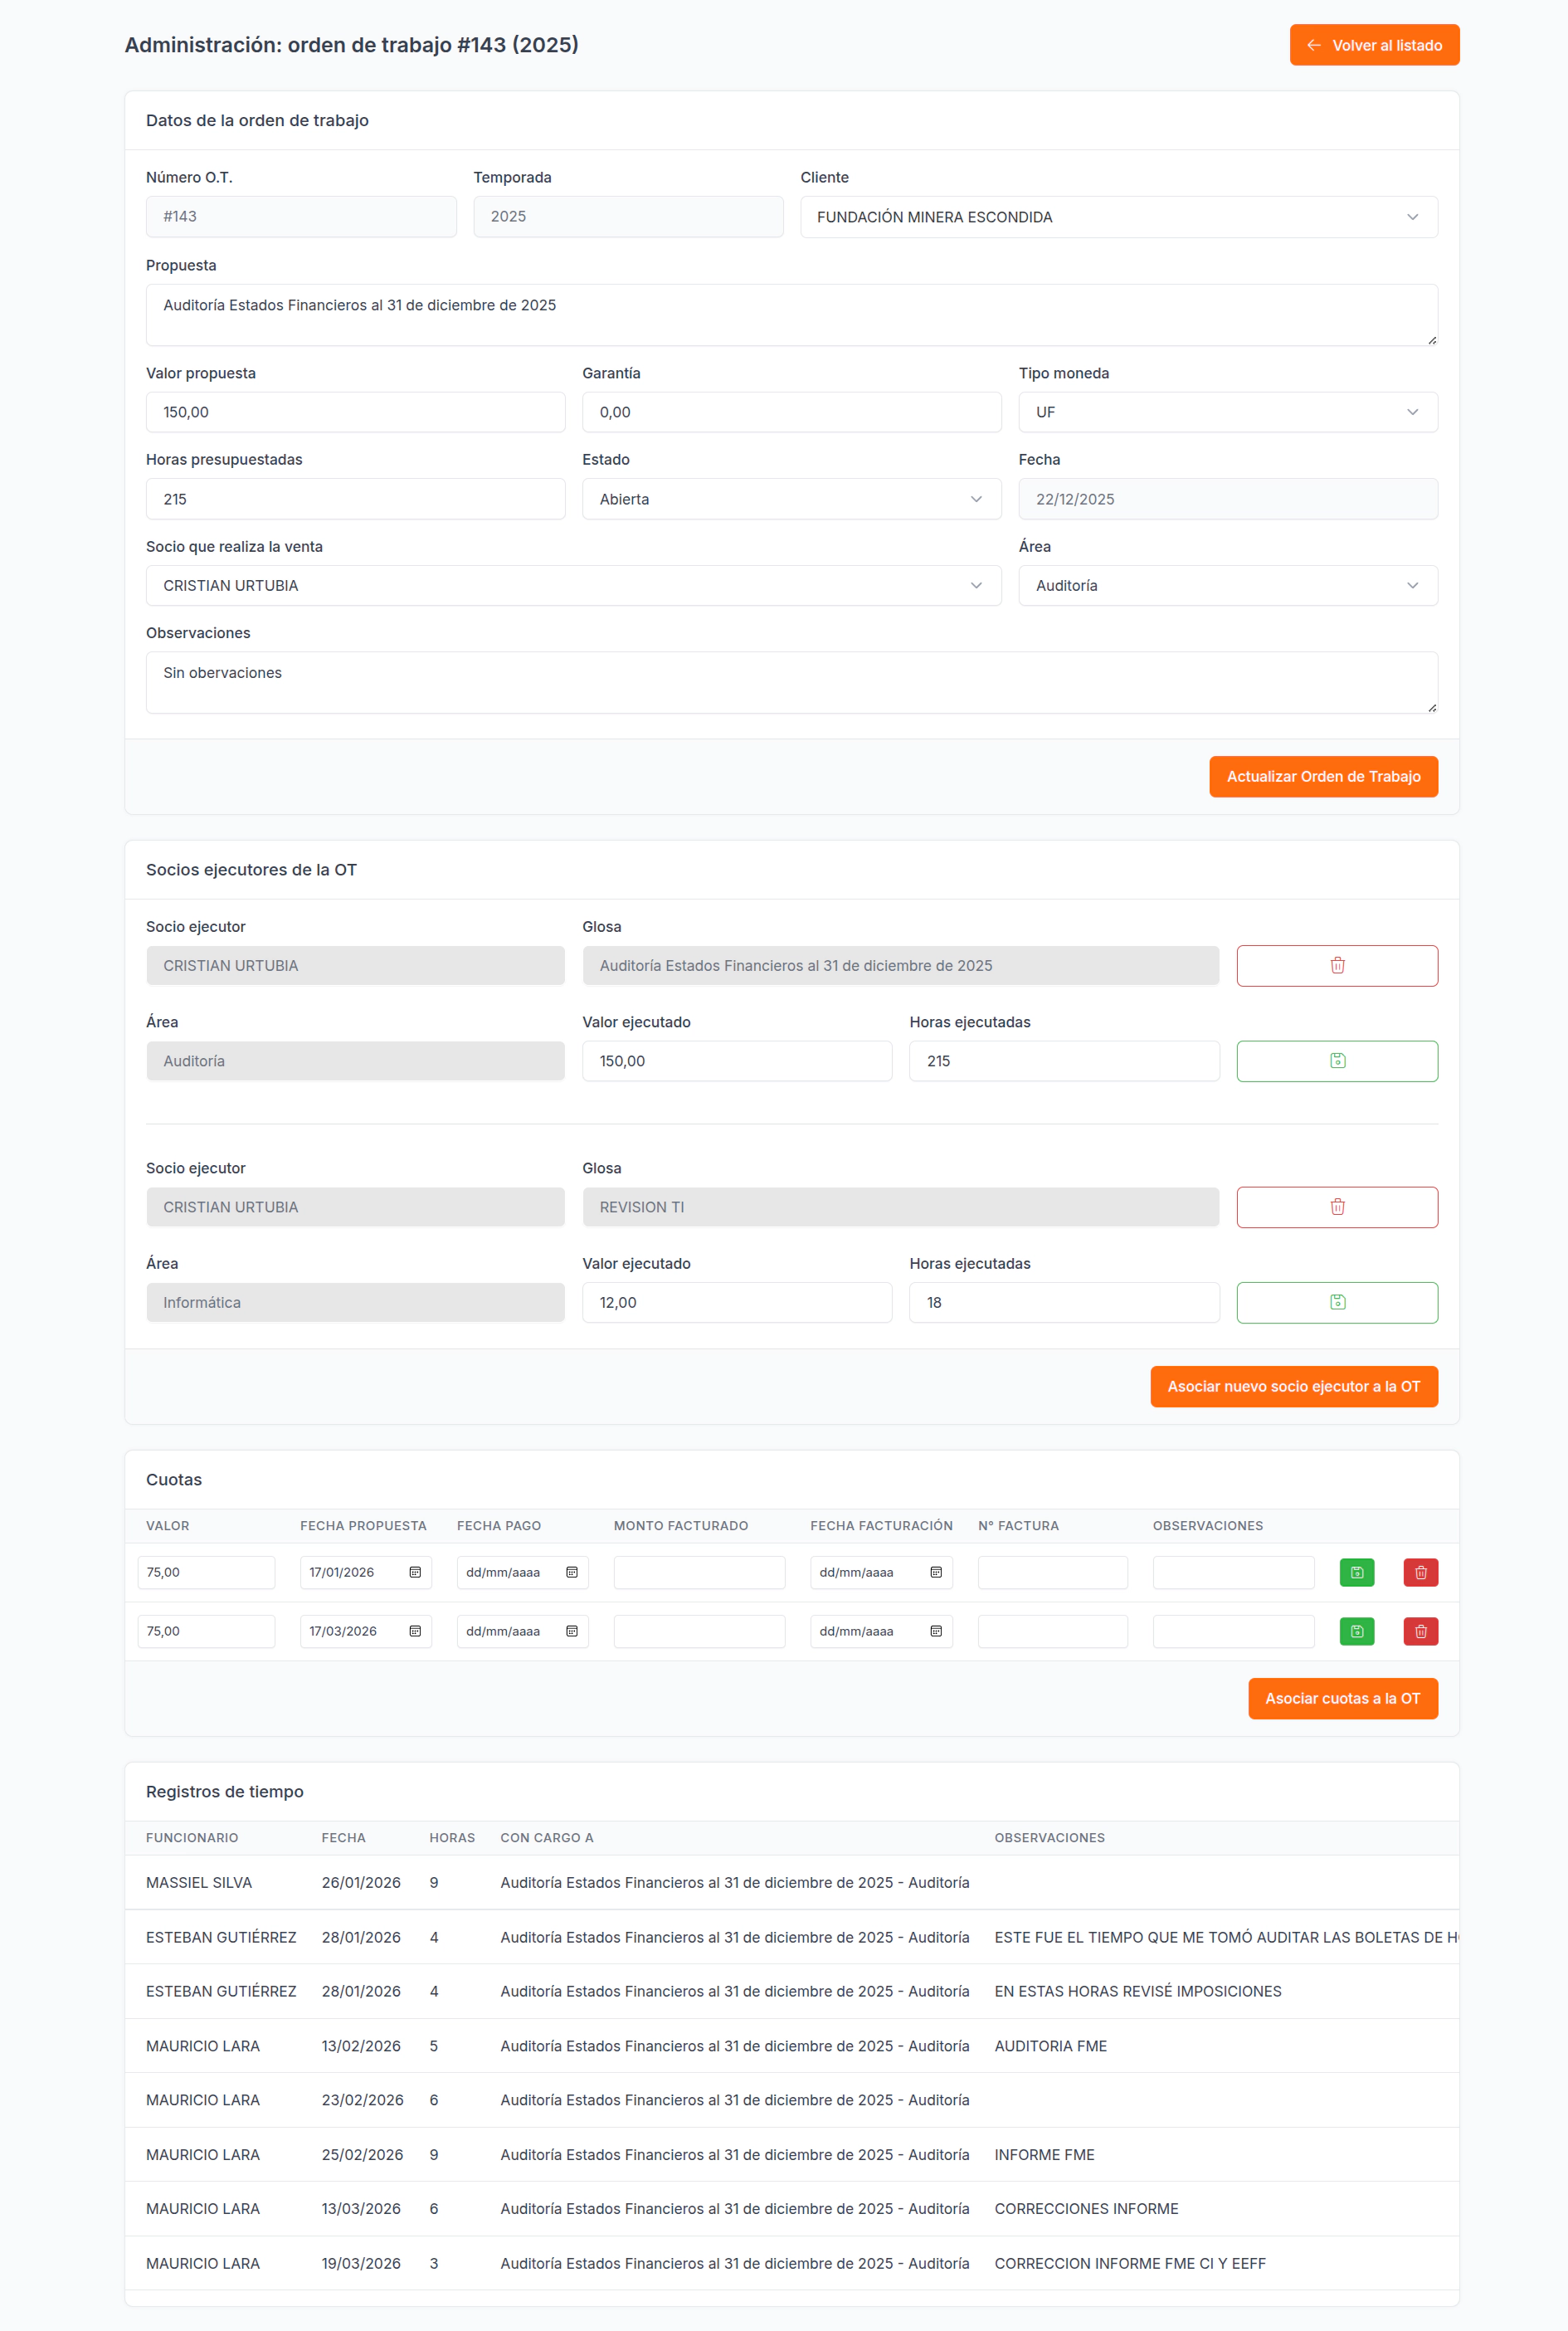Image resolution: width=1568 pixels, height=2331 pixels.
Task: Click Valor ejecutado field showing 150,00
Action: 736,1060
